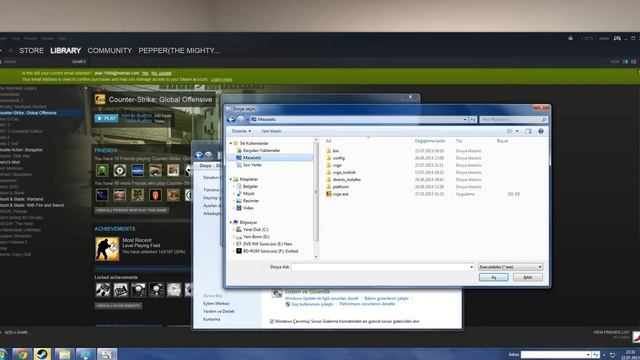Expand the Yerel Disk (C:) node
This screenshot has width=640, height=360.
pyautogui.click(x=234, y=229)
